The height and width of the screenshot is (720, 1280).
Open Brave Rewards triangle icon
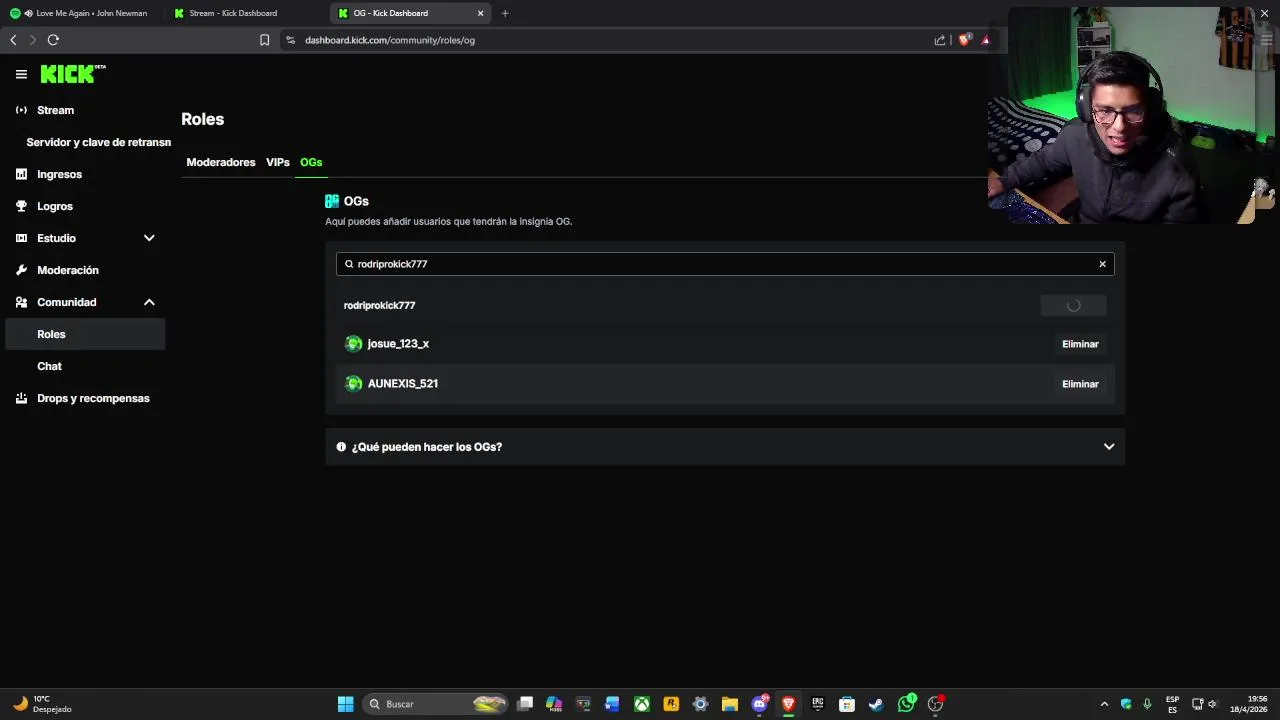(x=986, y=40)
